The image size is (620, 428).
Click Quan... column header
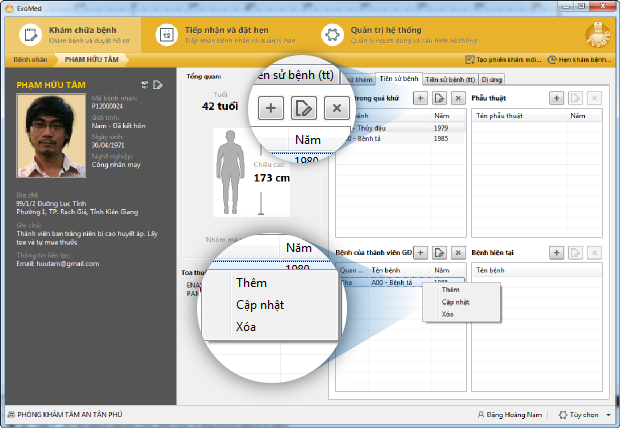pos(352,270)
